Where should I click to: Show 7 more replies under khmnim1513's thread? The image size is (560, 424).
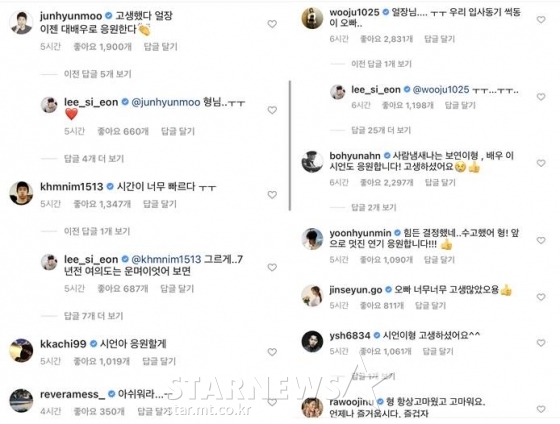94,316
